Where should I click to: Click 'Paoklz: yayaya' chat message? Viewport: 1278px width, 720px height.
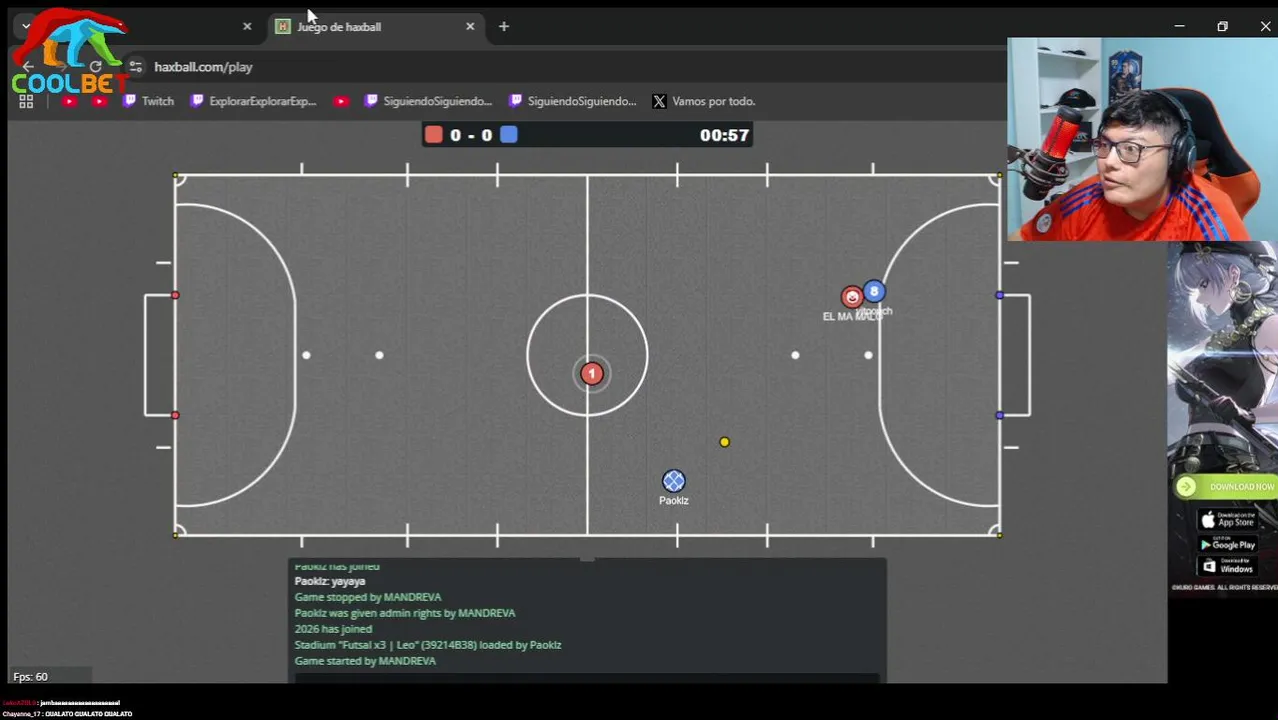coord(330,581)
